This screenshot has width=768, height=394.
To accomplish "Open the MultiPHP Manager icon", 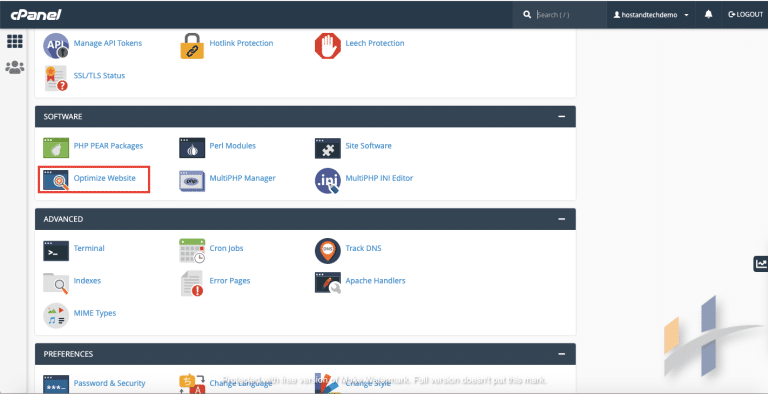I will point(192,181).
